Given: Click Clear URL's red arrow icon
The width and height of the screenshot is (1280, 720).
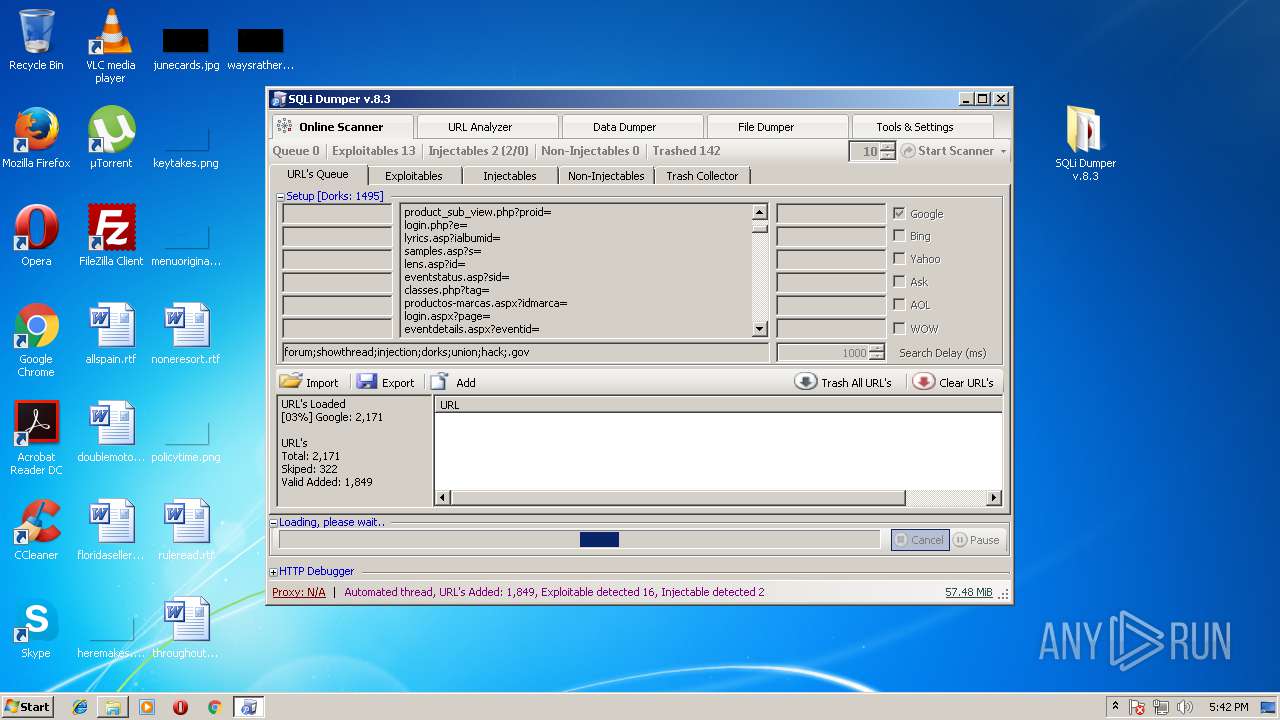Looking at the screenshot, I should (x=923, y=382).
